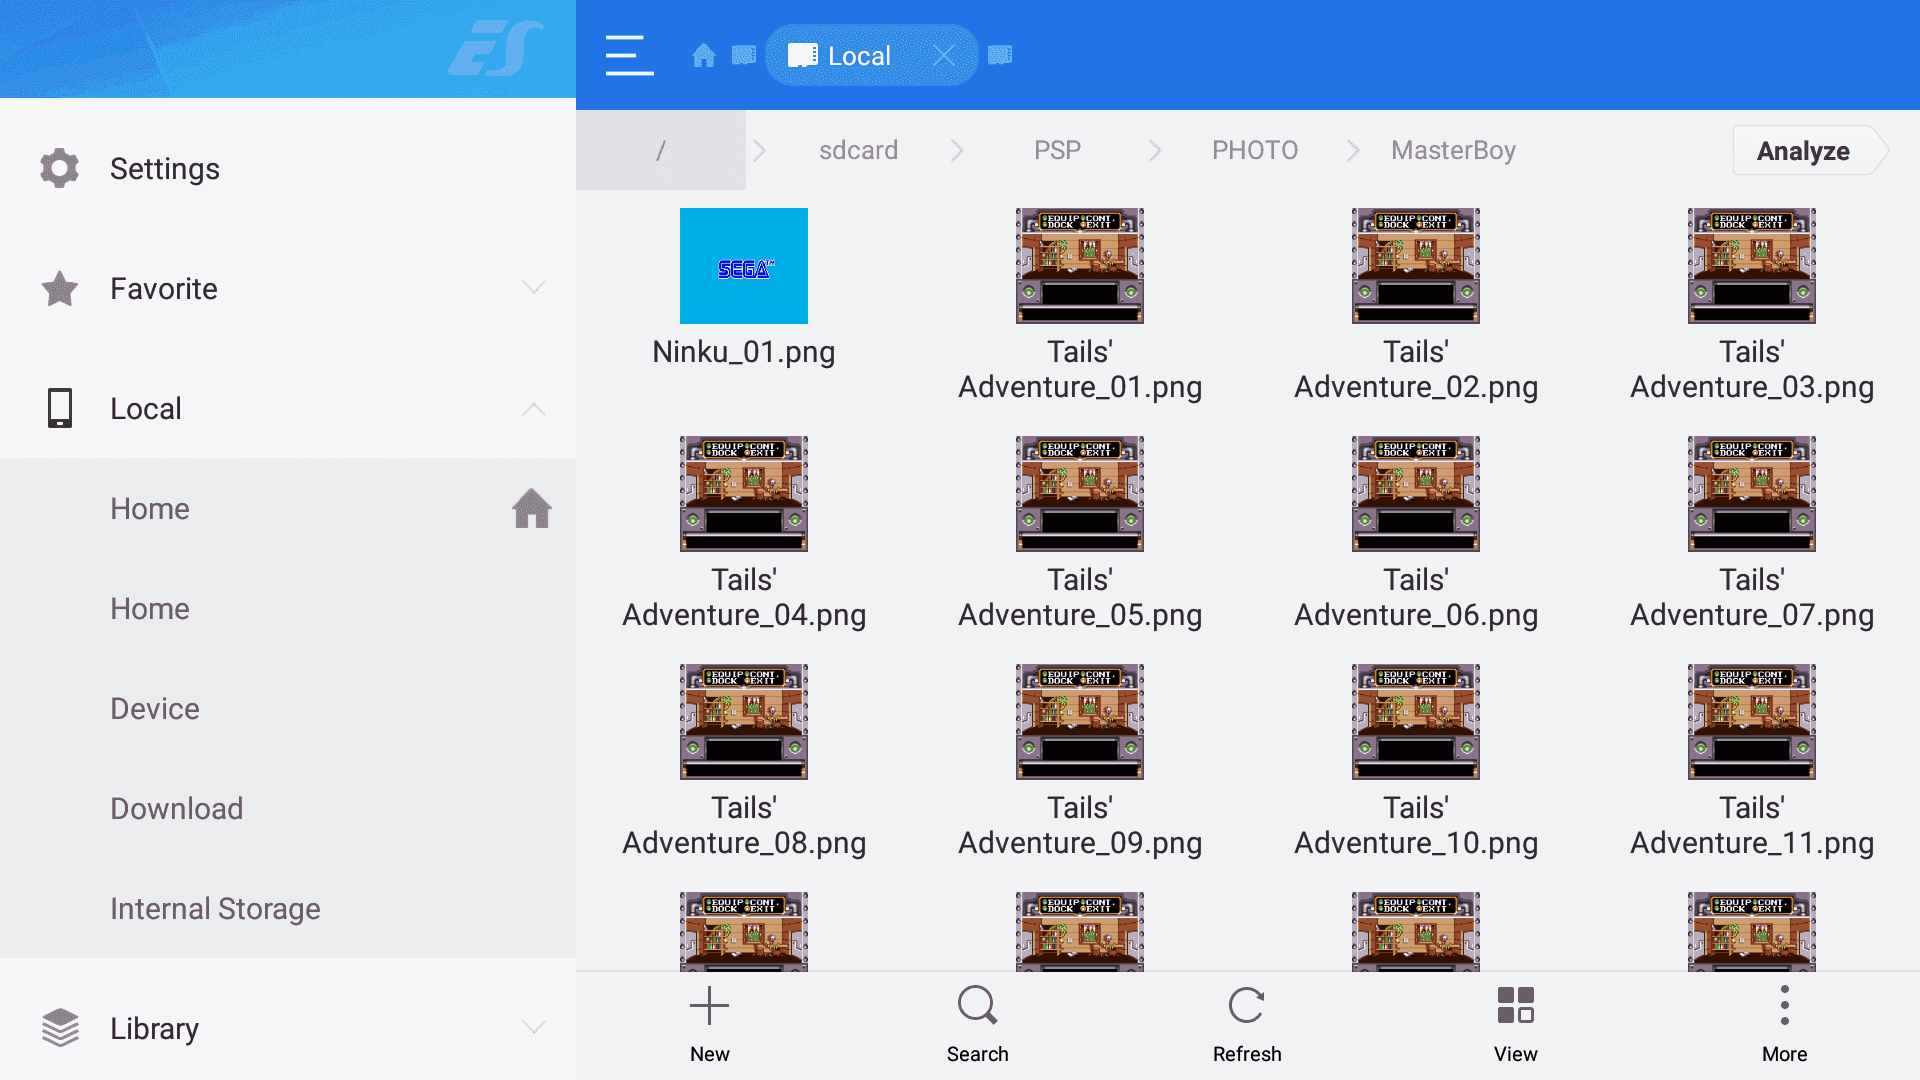
Task: Expand the Library section chevron
Action: 534,1028
